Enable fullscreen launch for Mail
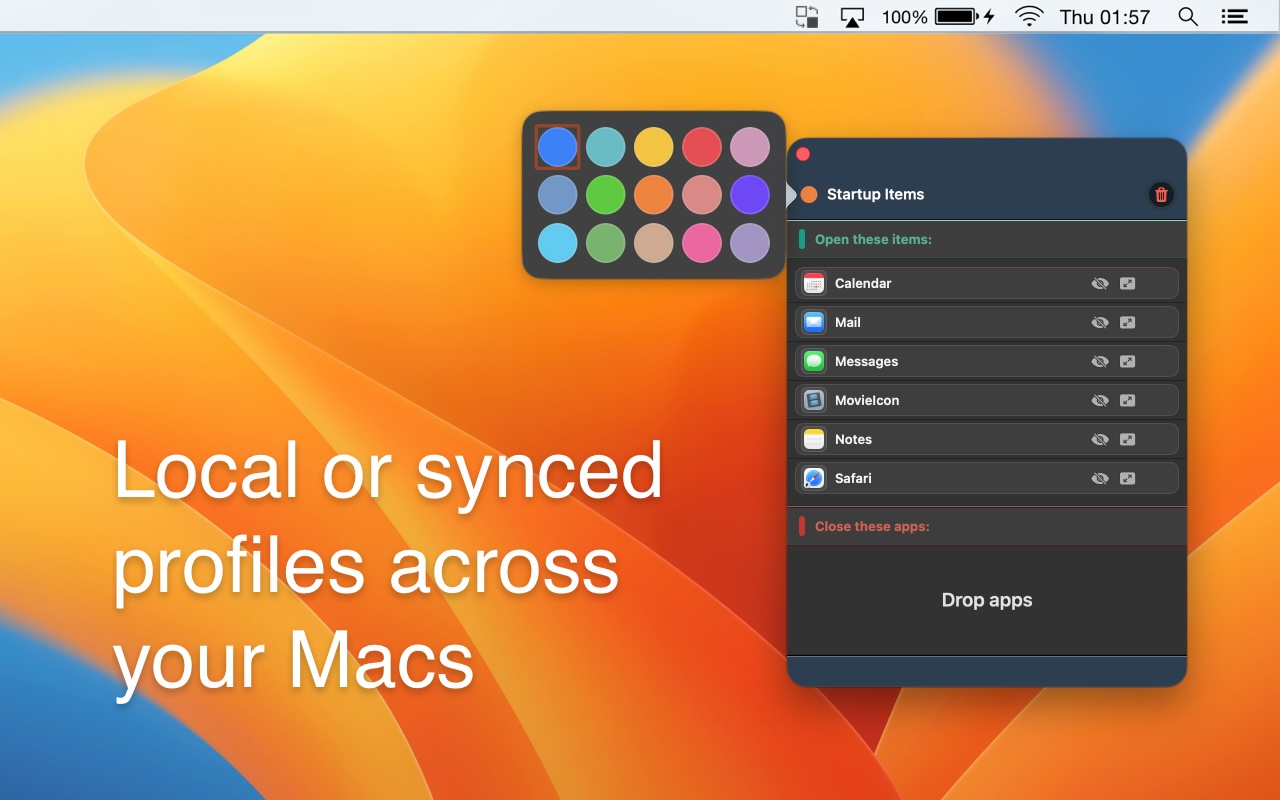The image size is (1280, 800). [x=1128, y=322]
